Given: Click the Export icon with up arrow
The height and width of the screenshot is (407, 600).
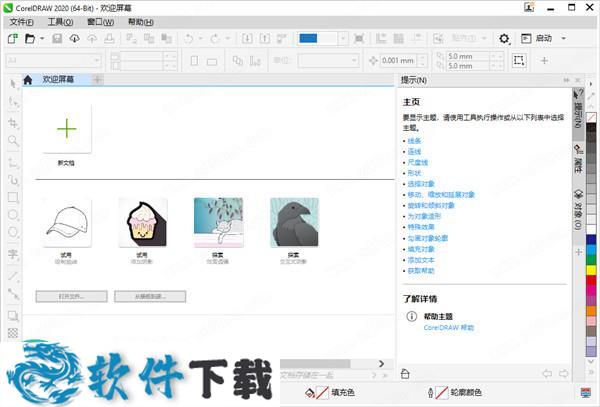Looking at the screenshot, I should tap(264, 39).
